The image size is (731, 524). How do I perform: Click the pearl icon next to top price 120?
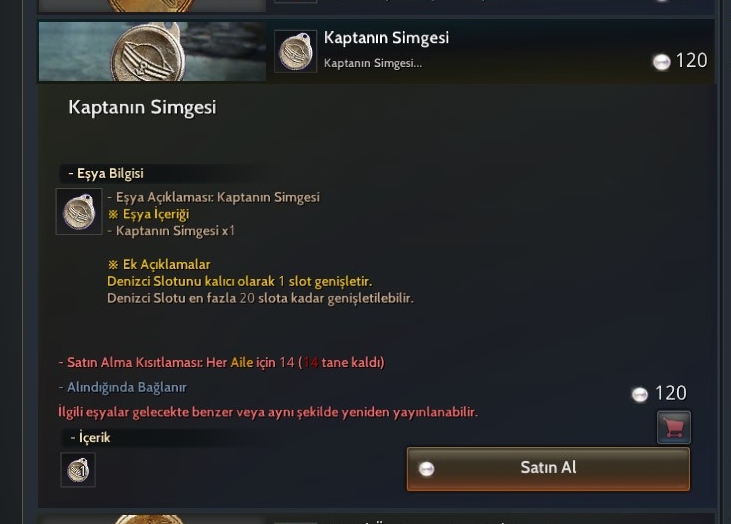661,62
